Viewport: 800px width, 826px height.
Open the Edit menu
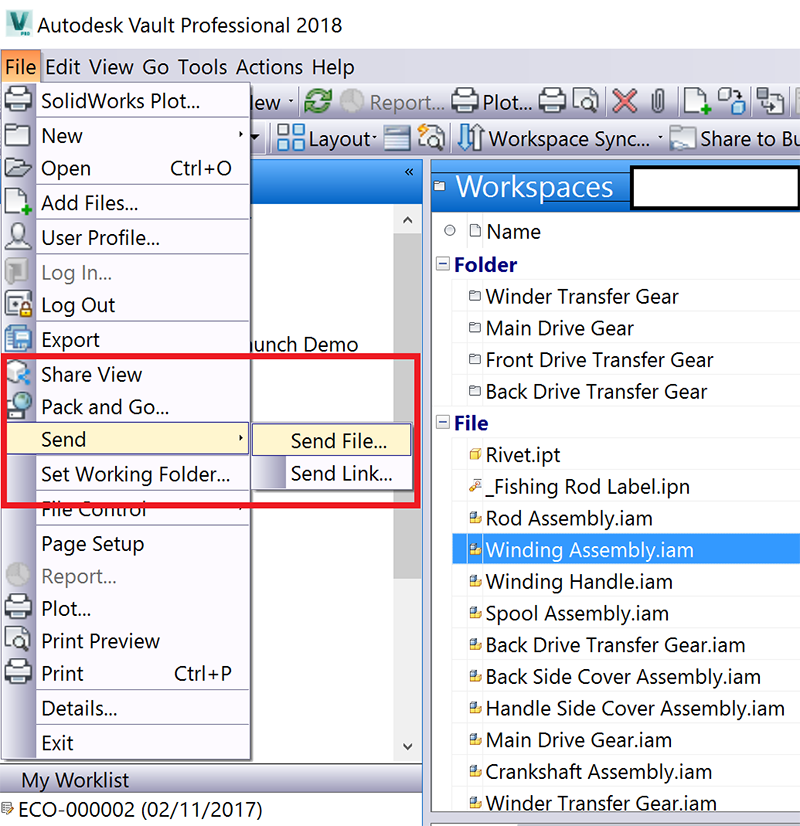[63, 67]
